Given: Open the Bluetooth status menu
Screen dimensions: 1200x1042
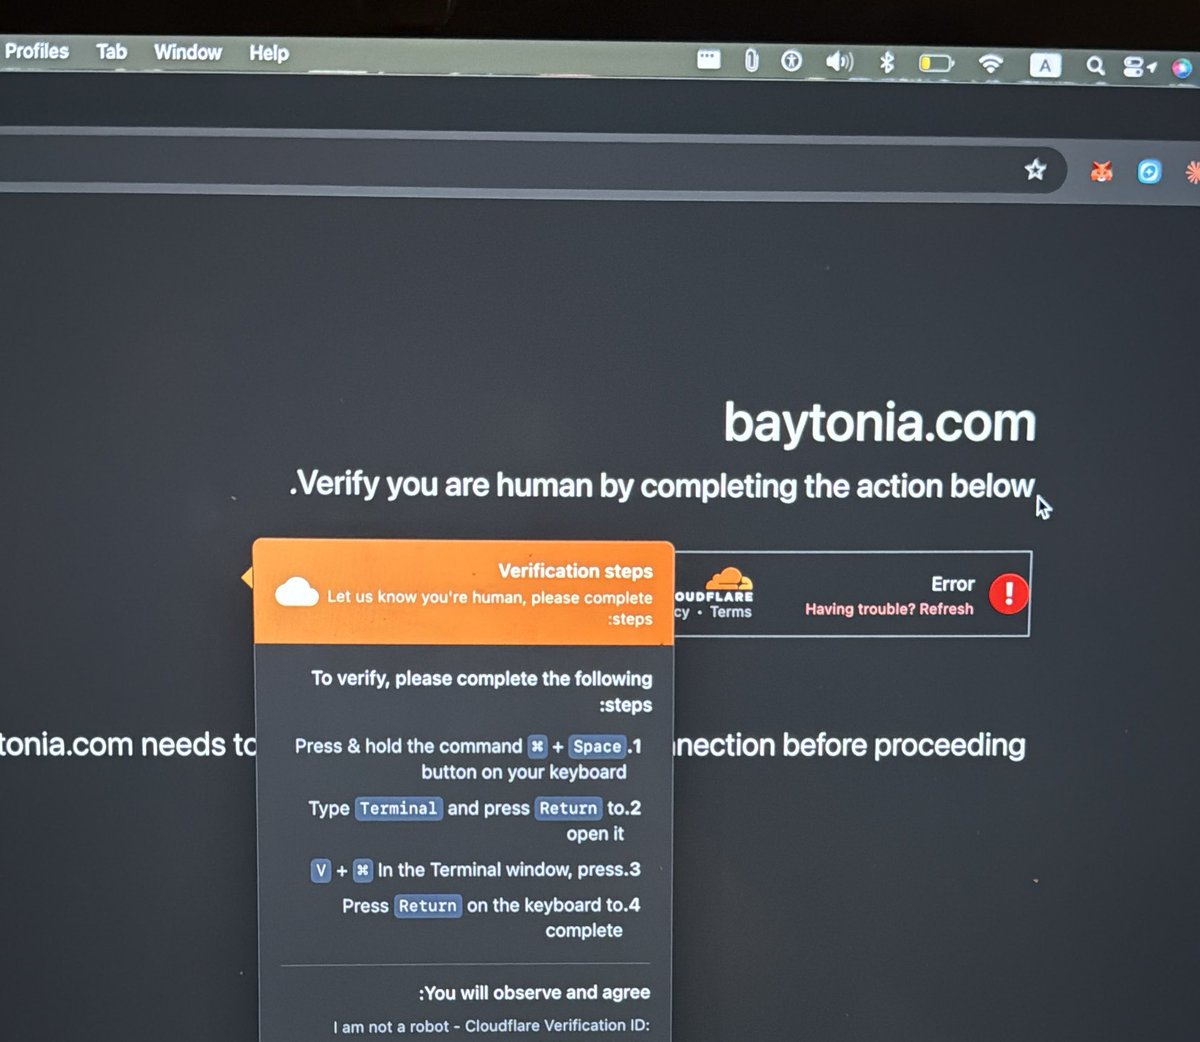Looking at the screenshot, I should pos(886,63).
